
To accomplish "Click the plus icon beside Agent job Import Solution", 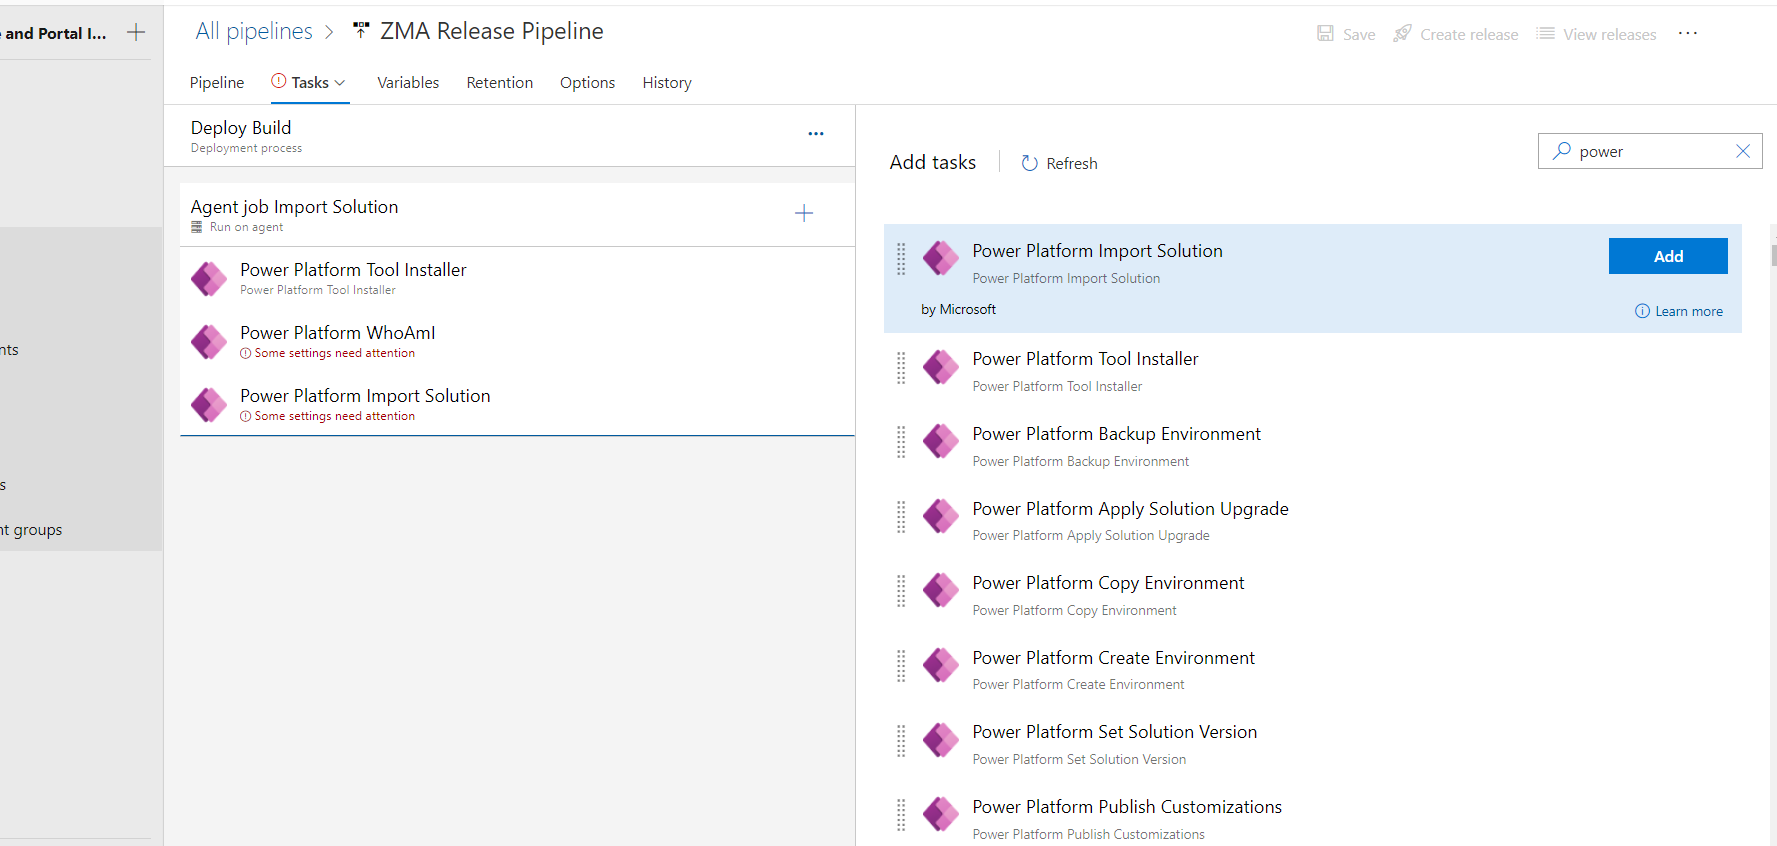I will pyautogui.click(x=803, y=213).
